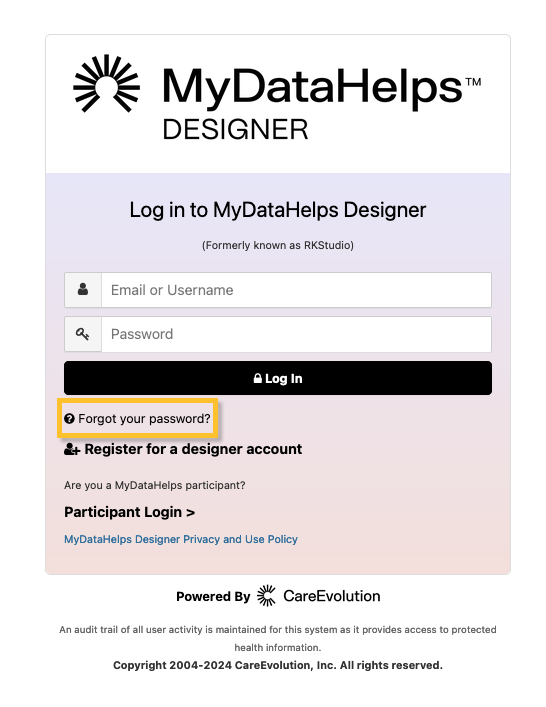Click the lock icon on Log In button

(x=257, y=378)
